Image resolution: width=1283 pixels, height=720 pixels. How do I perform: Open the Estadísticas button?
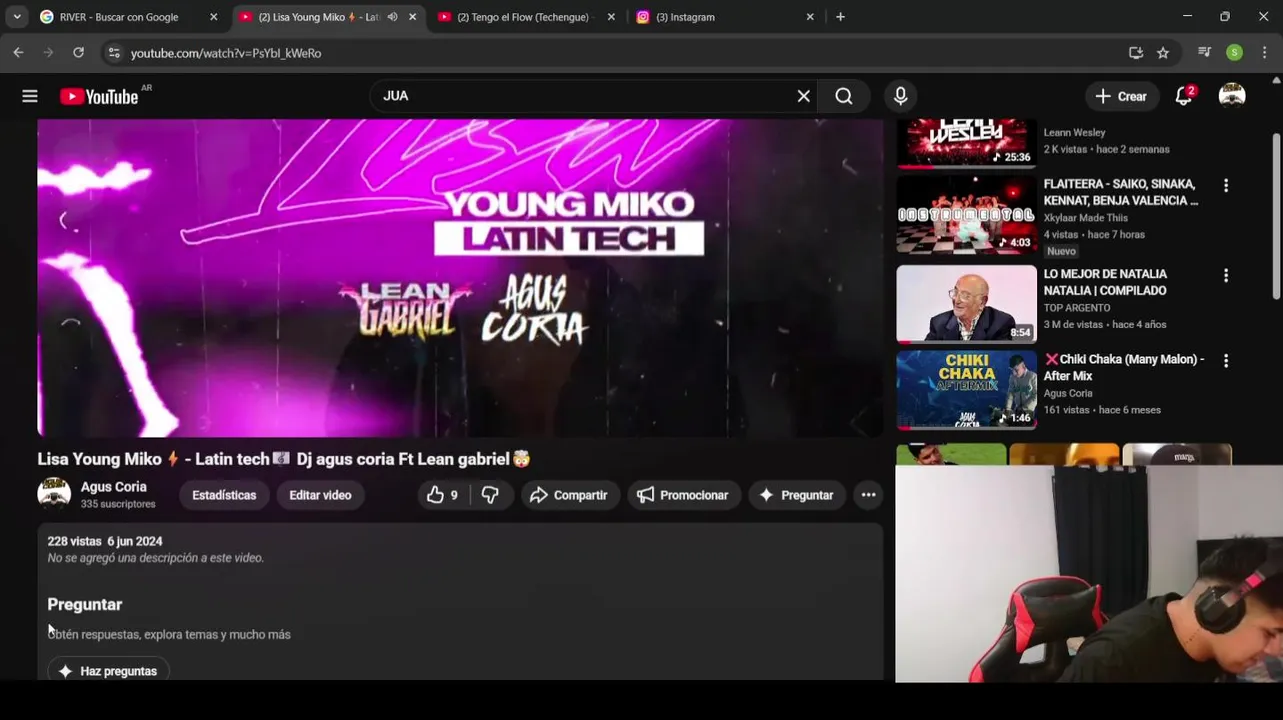click(x=224, y=495)
